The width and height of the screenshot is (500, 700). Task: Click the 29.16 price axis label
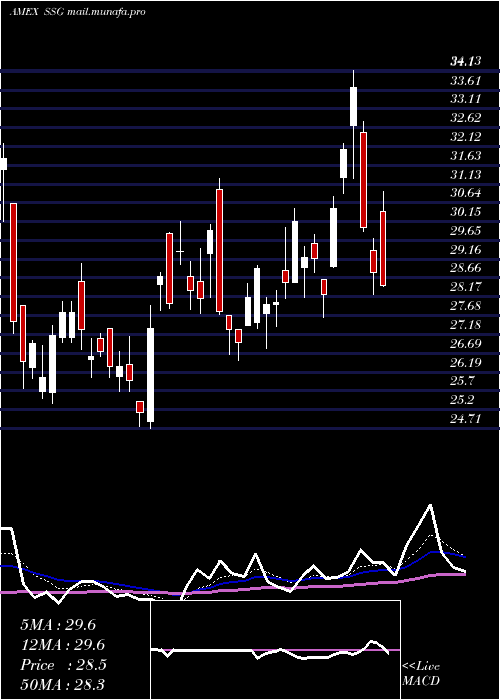[466, 250]
